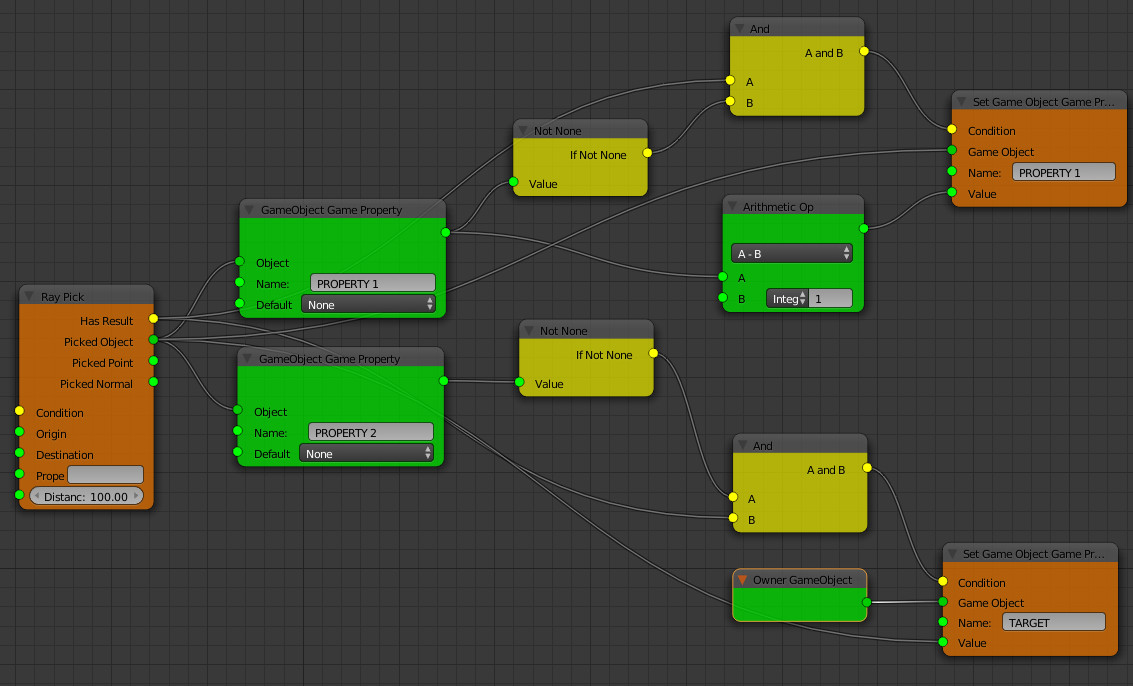Collapse the Ray Pick node
The width and height of the screenshot is (1133, 686).
[30, 297]
